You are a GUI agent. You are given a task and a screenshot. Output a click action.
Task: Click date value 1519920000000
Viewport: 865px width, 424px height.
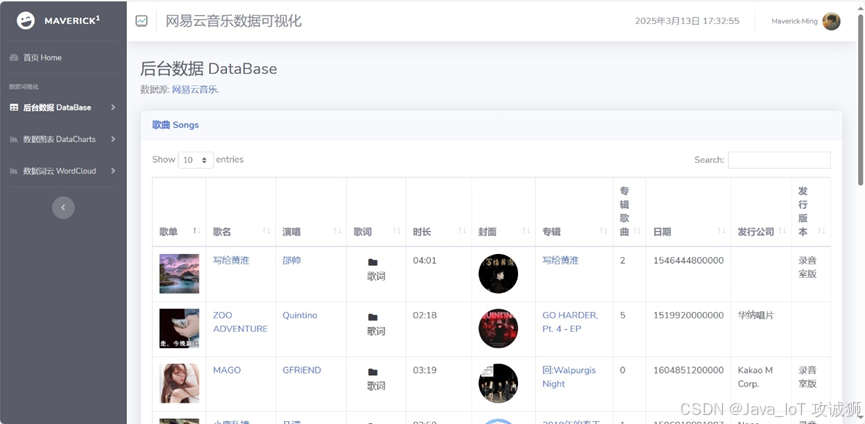(x=688, y=315)
